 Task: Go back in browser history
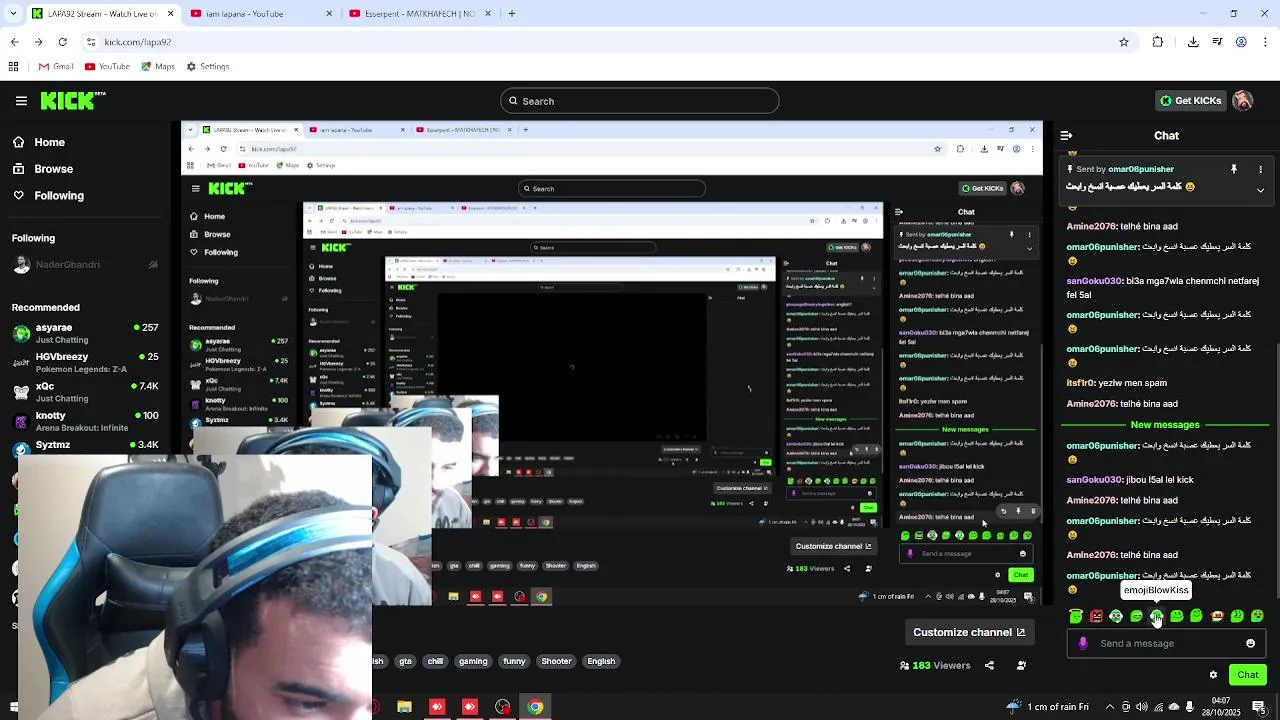pyautogui.click(x=14, y=42)
